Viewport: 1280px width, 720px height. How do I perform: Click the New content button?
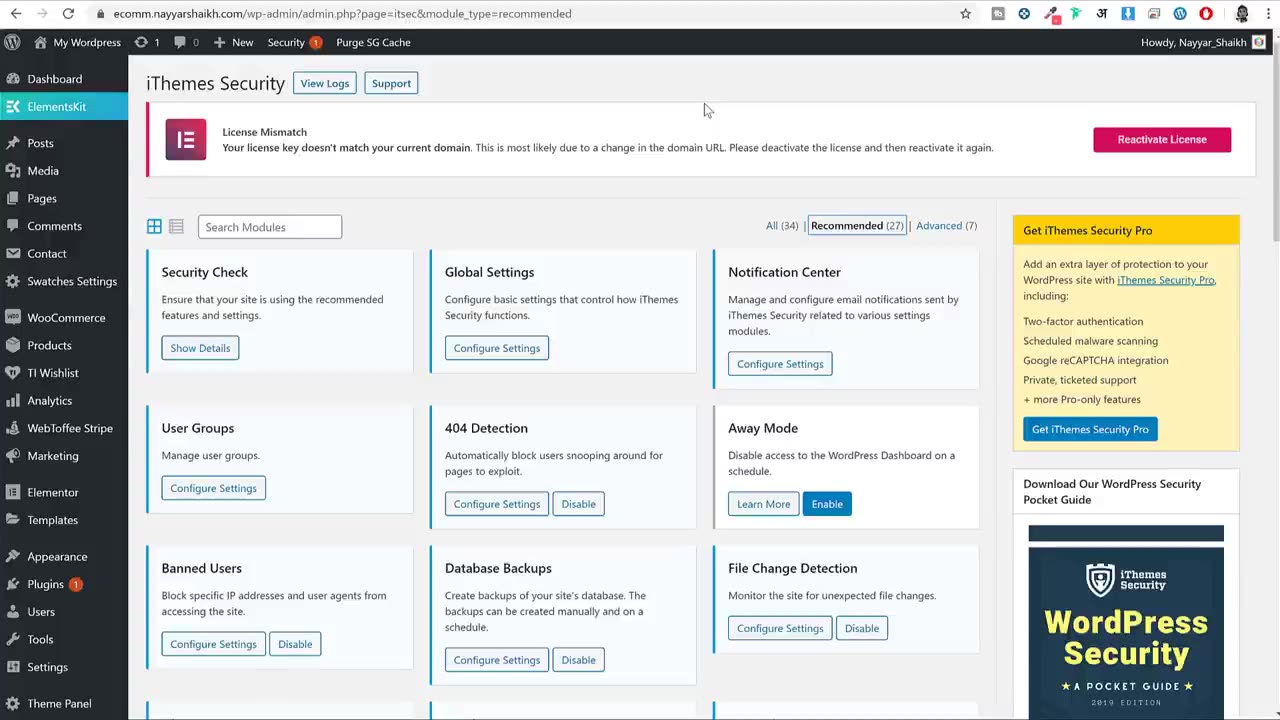[x=233, y=42]
